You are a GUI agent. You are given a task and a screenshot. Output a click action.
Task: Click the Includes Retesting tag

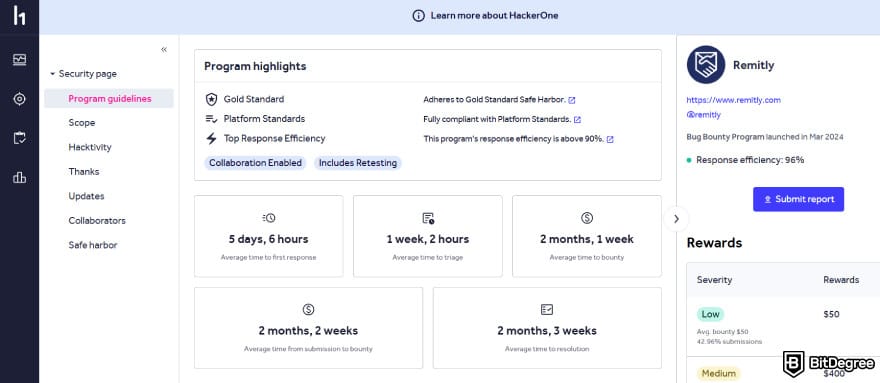point(358,163)
